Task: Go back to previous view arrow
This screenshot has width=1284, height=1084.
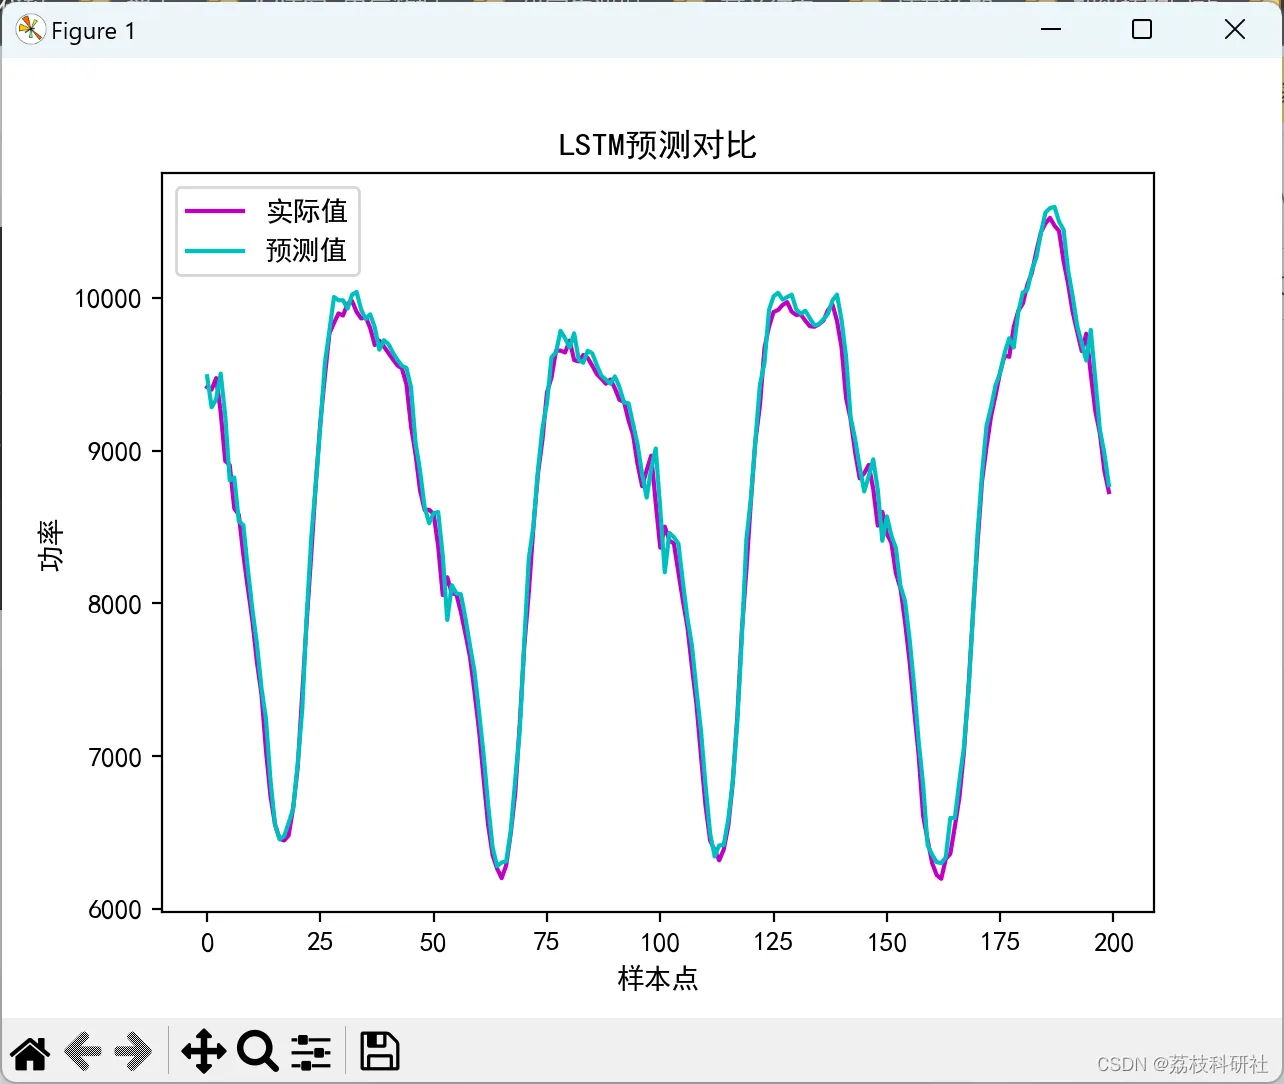Action: [83, 1052]
